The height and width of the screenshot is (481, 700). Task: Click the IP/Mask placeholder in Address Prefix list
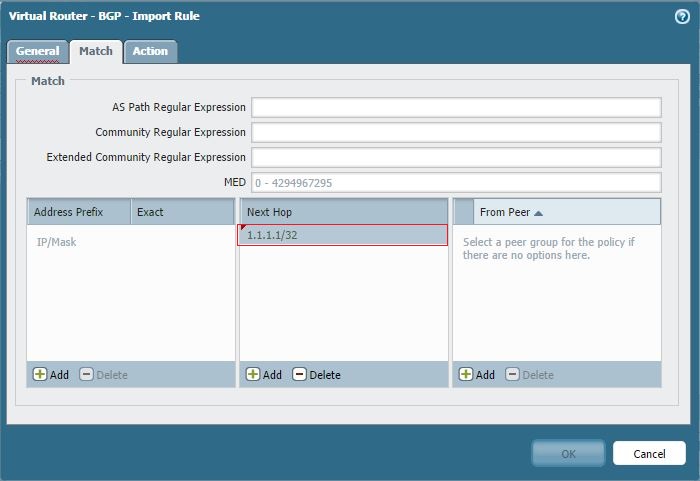click(x=56, y=242)
